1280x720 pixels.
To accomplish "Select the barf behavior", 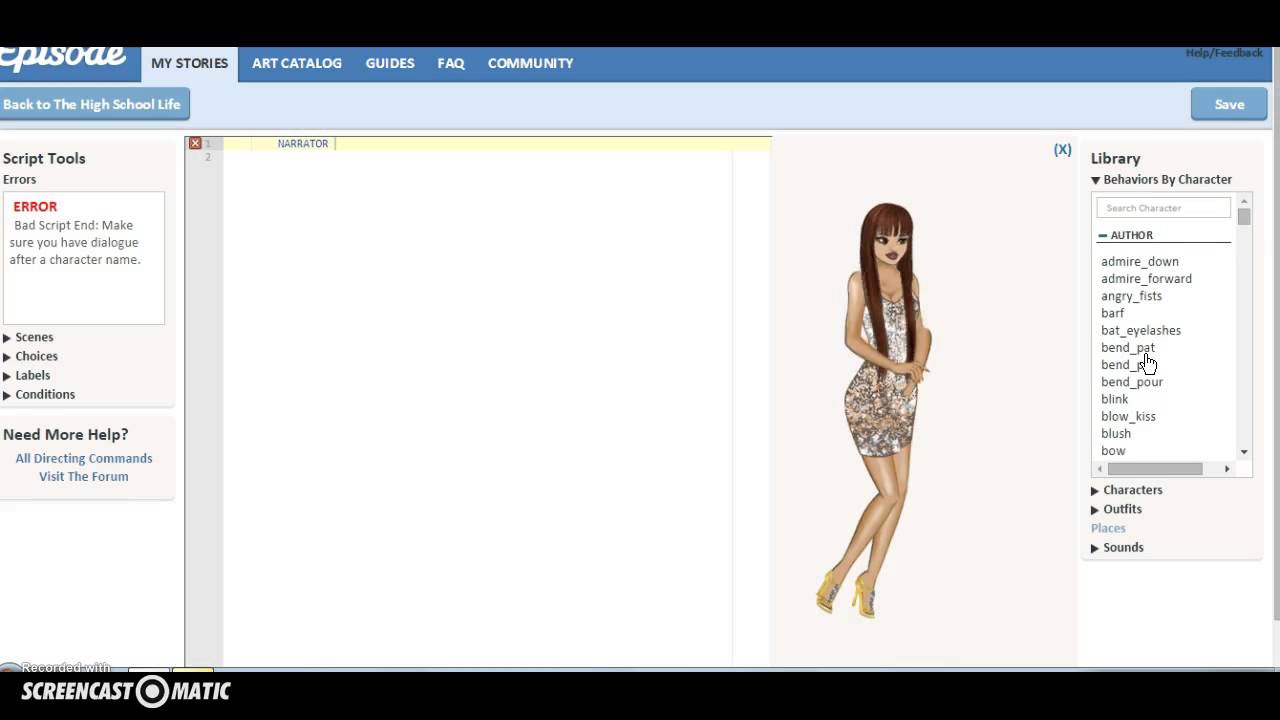I will click(1113, 313).
